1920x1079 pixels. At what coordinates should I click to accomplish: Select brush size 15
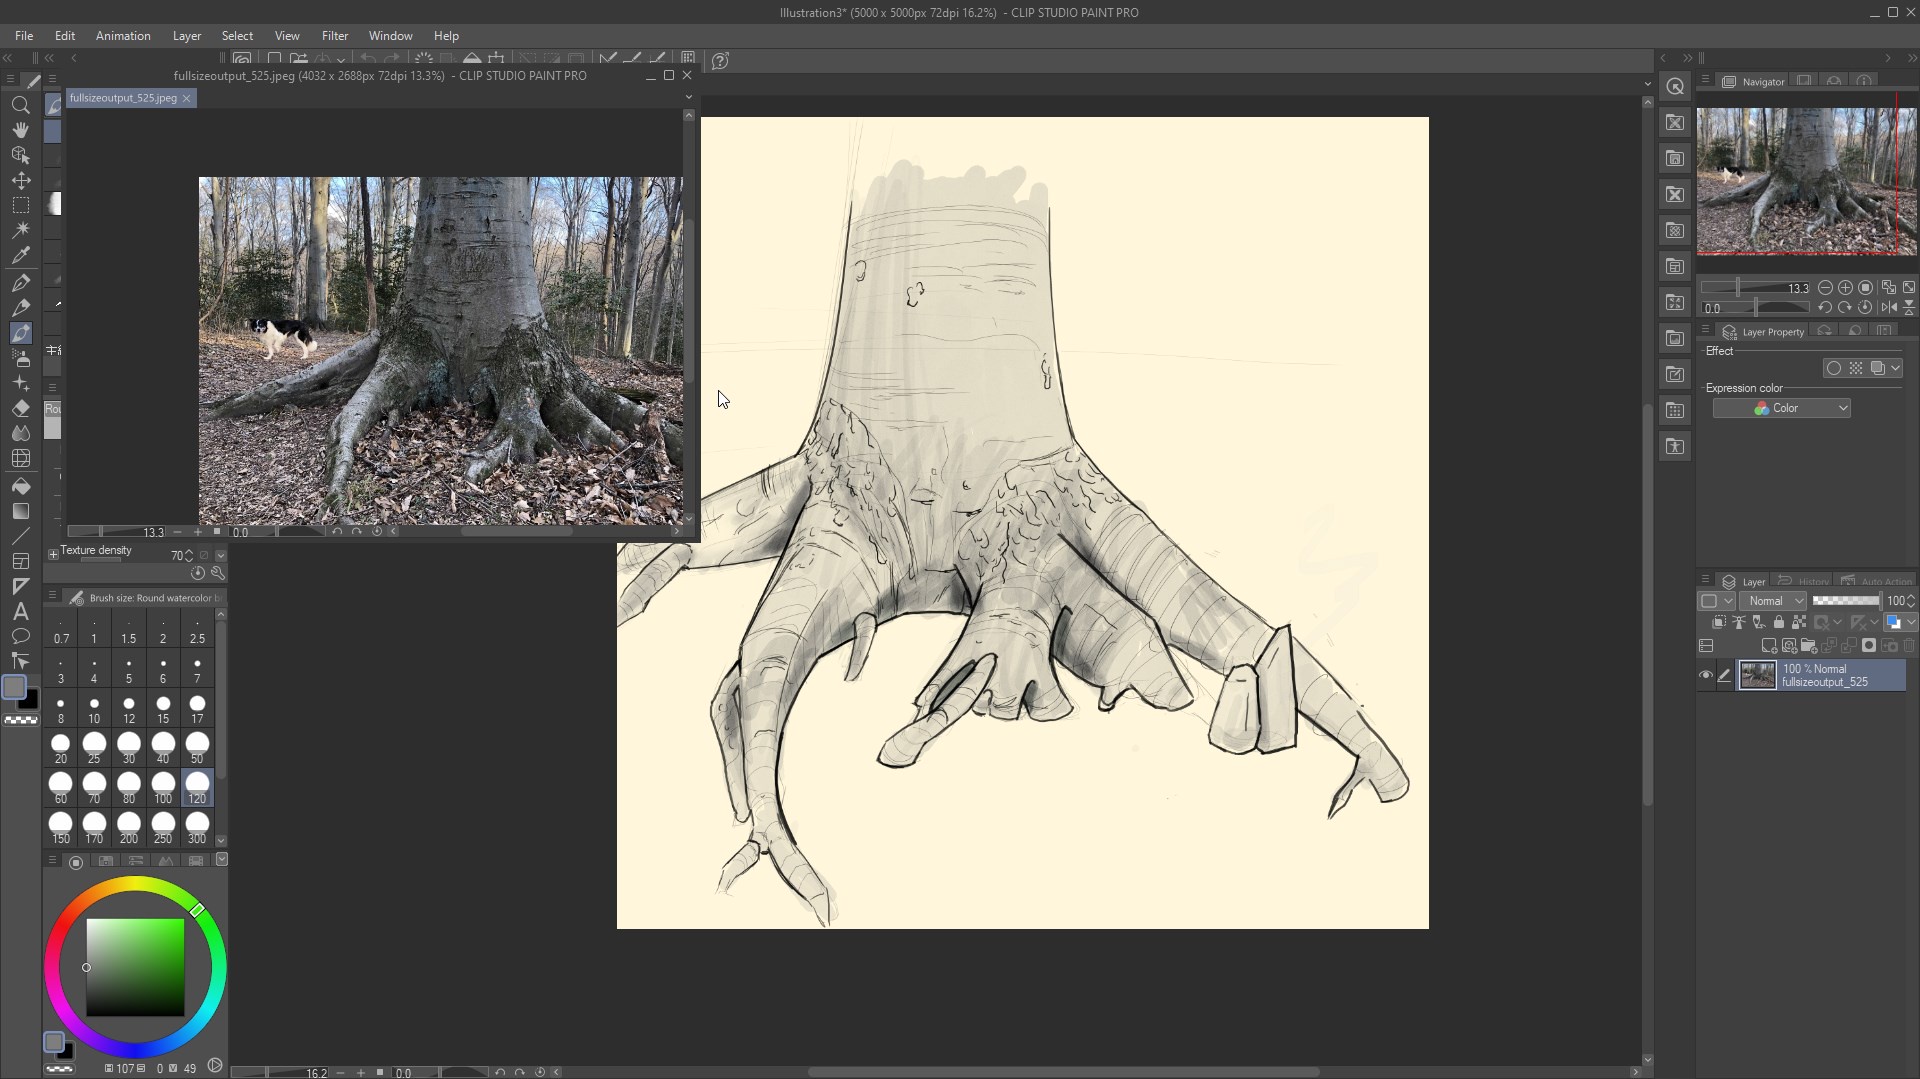(x=163, y=709)
